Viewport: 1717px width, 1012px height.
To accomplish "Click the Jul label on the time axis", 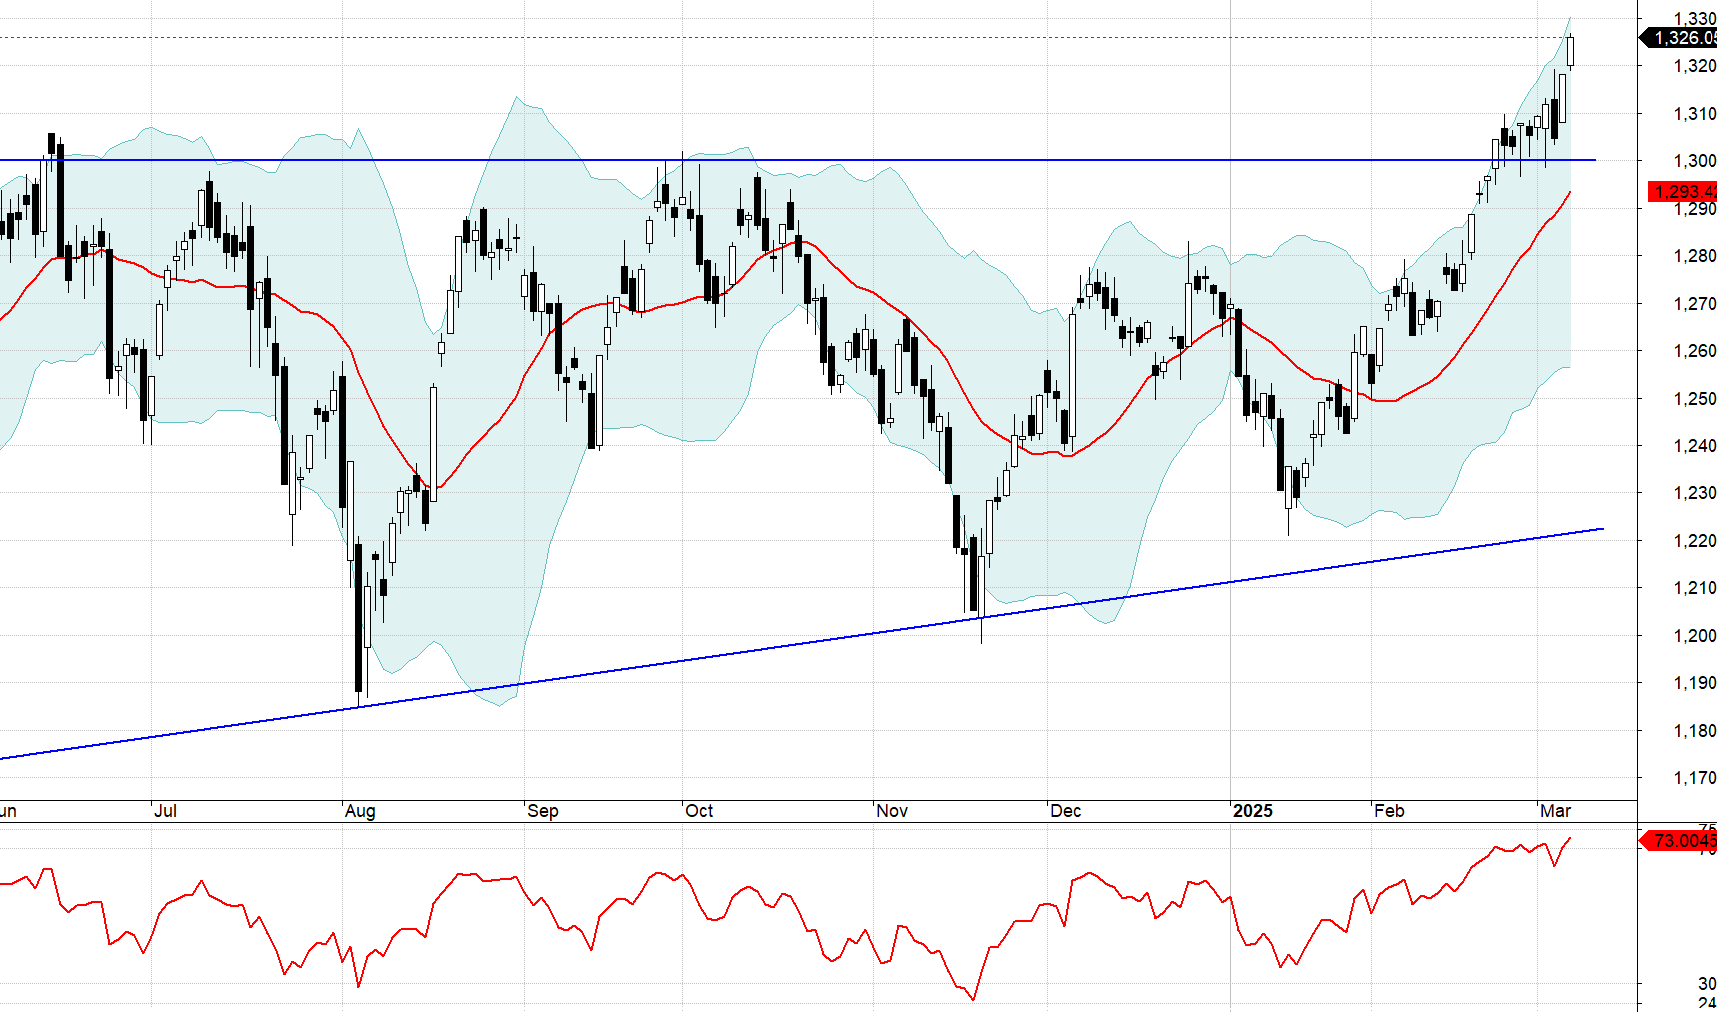I will (166, 811).
